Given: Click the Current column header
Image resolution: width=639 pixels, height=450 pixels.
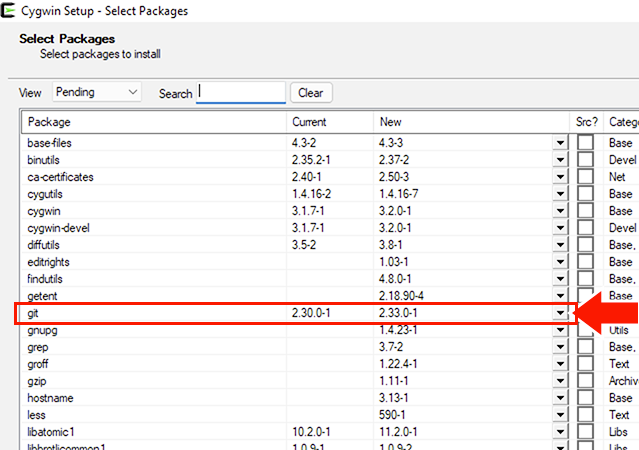Looking at the screenshot, I should click(x=330, y=122).
